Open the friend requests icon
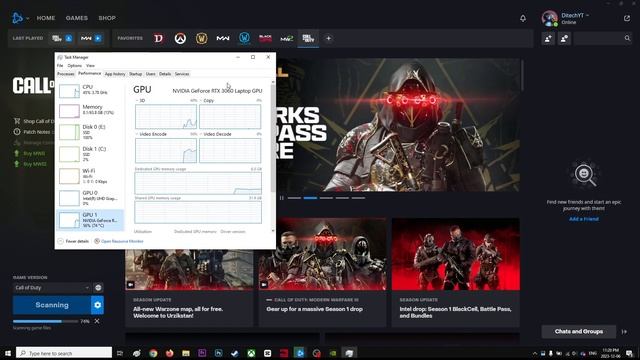Image resolution: width=640 pixels, height=360 pixels. click(564, 38)
